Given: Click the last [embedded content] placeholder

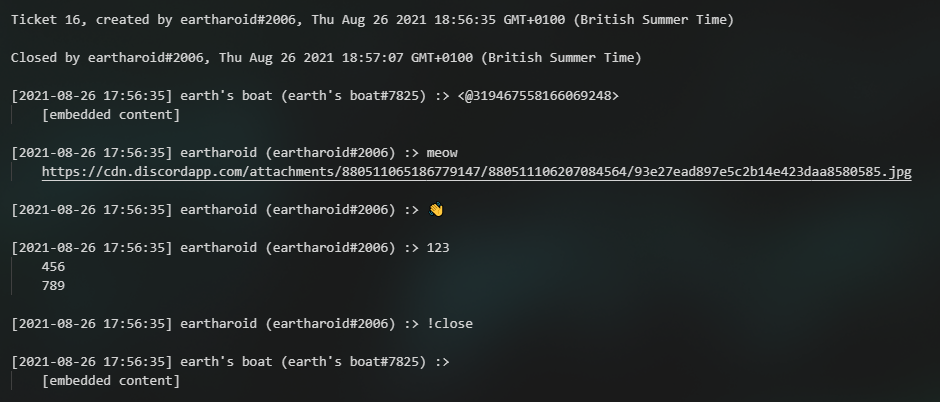Looking at the screenshot, I should click(x=111, y=381).
